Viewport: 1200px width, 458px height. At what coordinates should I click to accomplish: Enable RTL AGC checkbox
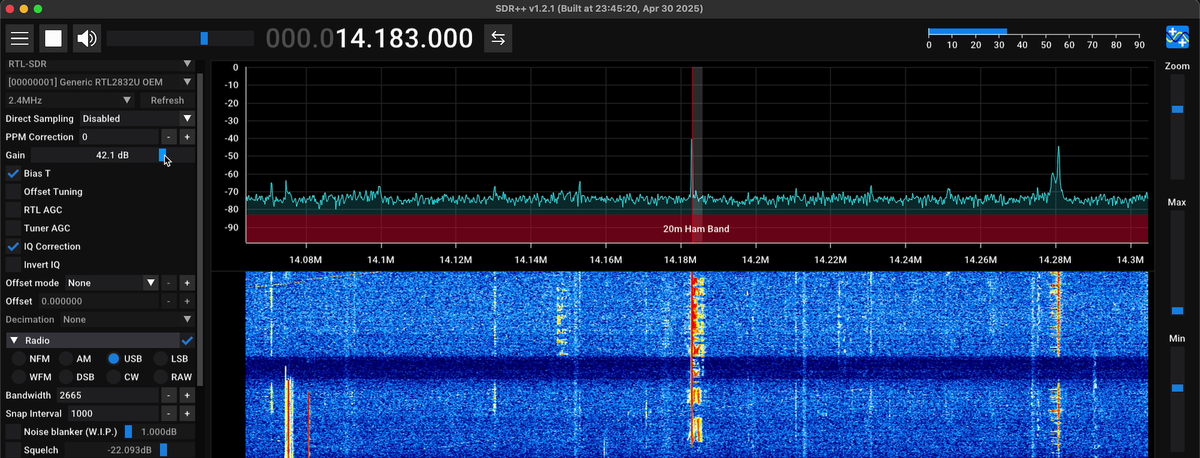(x=13, y=210)
